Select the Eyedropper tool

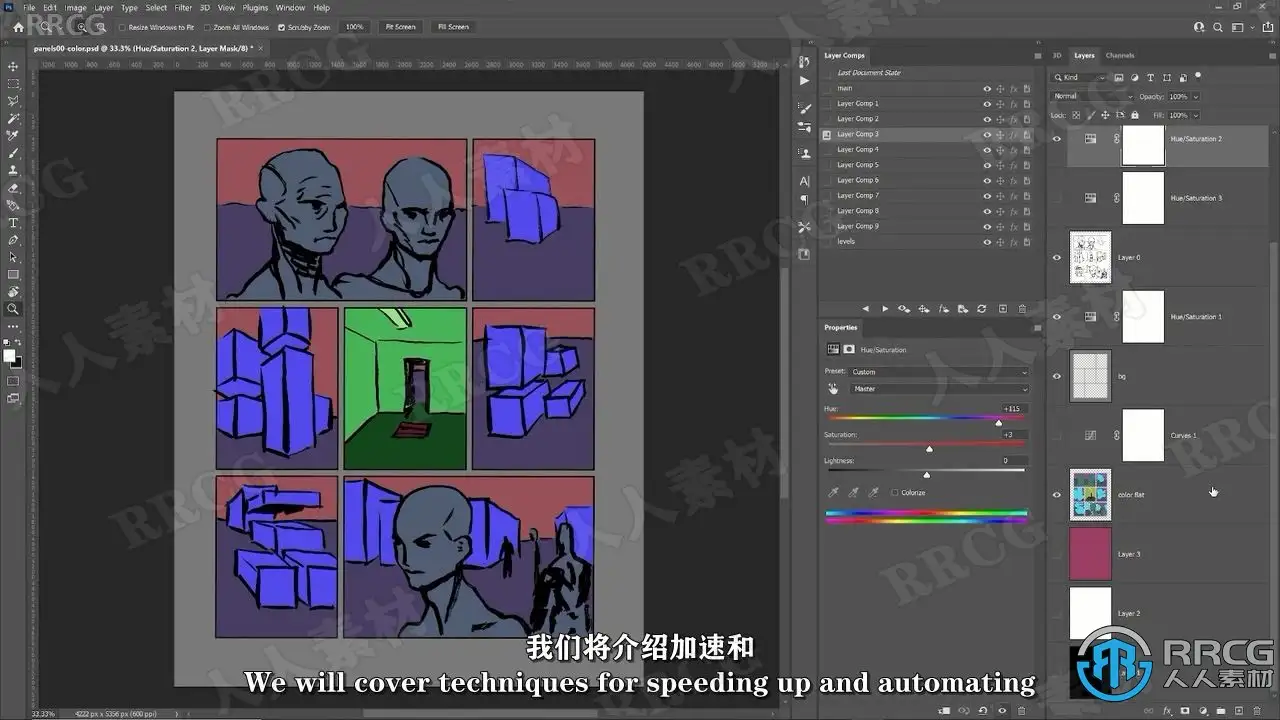[x=13, y=136]
